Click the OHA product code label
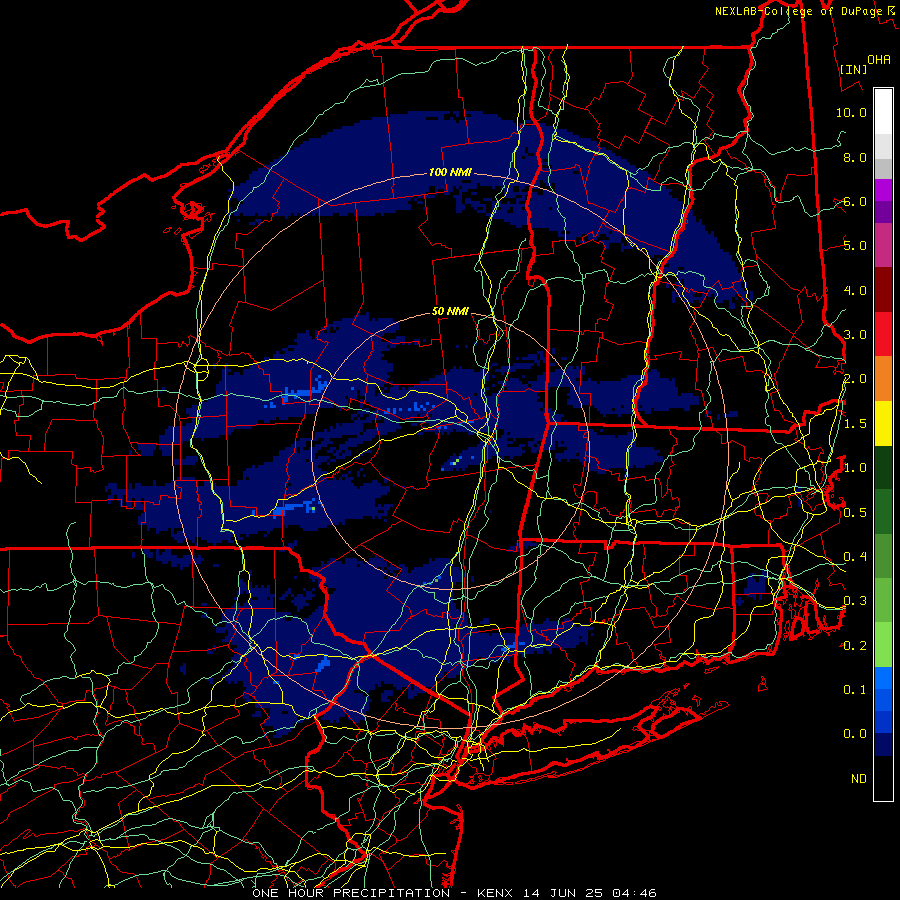Image resolution: width=900 pixels, height=900 pixels. coord(878,59)
